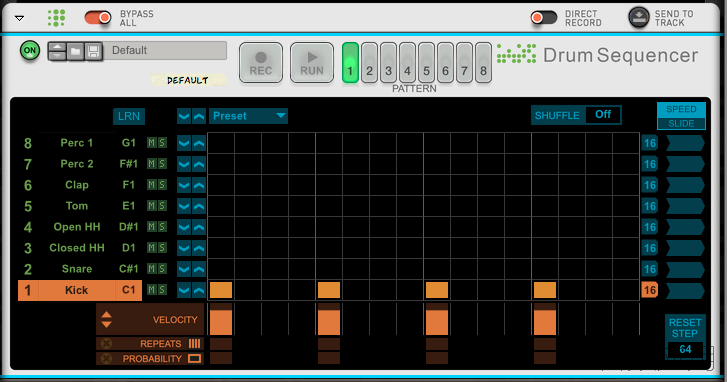The width and height of the screenshot is (727, 382).
Task: Solo the Snare lane
Action: [162, 268]
